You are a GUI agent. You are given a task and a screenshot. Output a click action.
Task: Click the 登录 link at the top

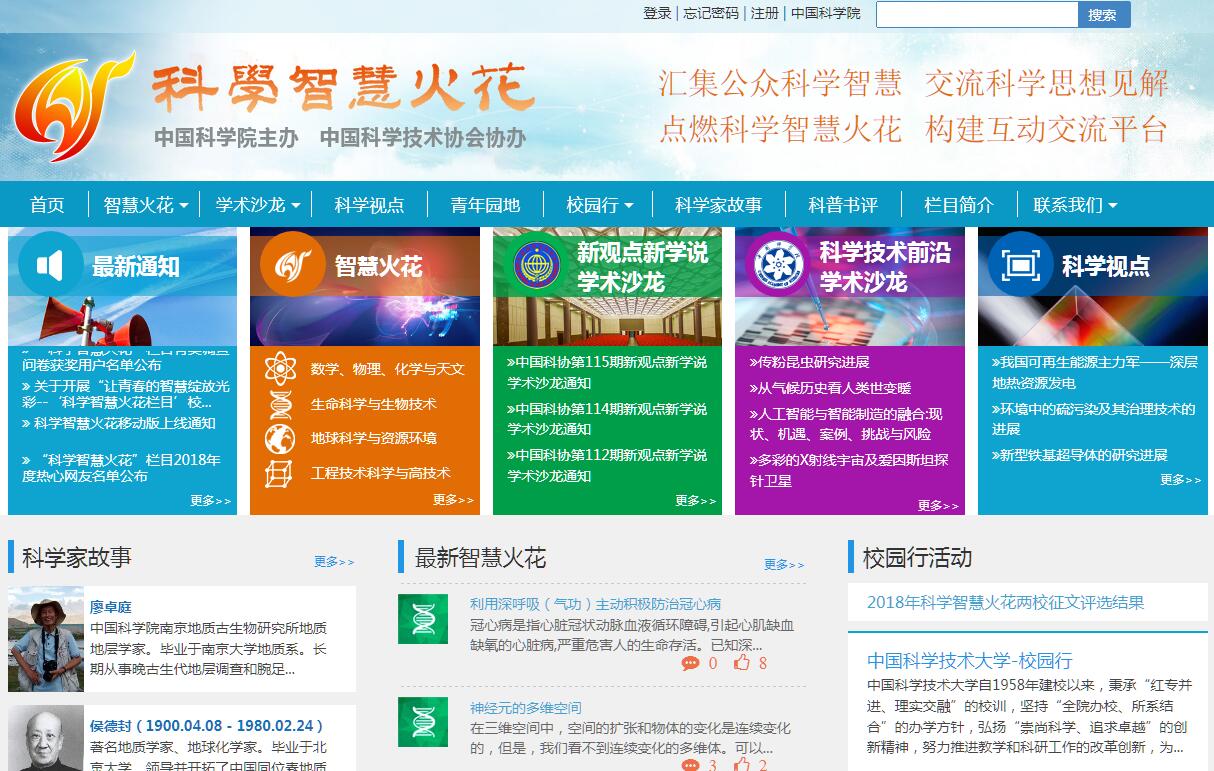657,13
